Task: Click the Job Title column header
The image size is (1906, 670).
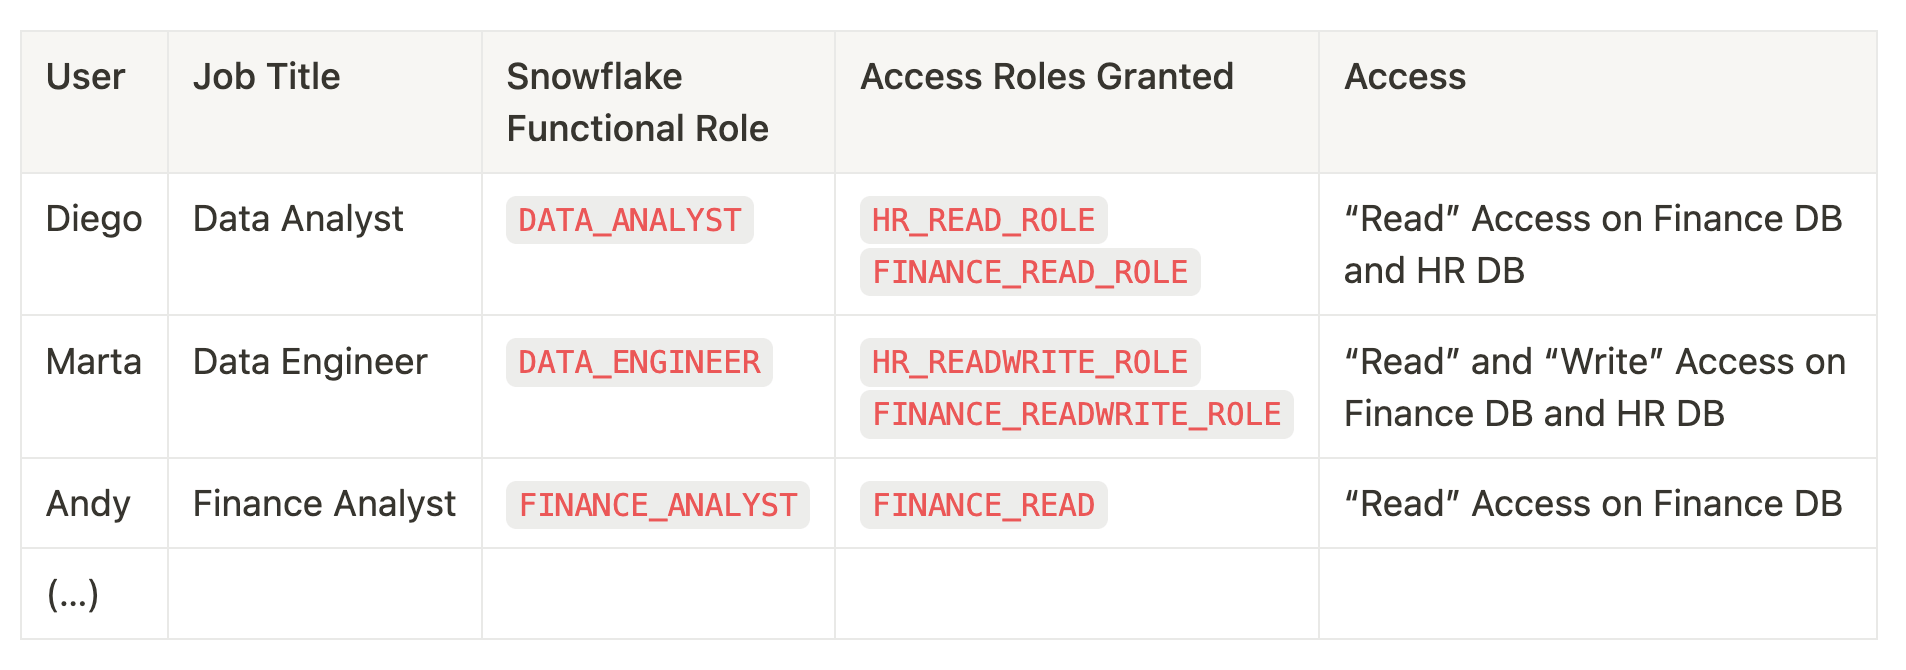Action: point(266,77)
